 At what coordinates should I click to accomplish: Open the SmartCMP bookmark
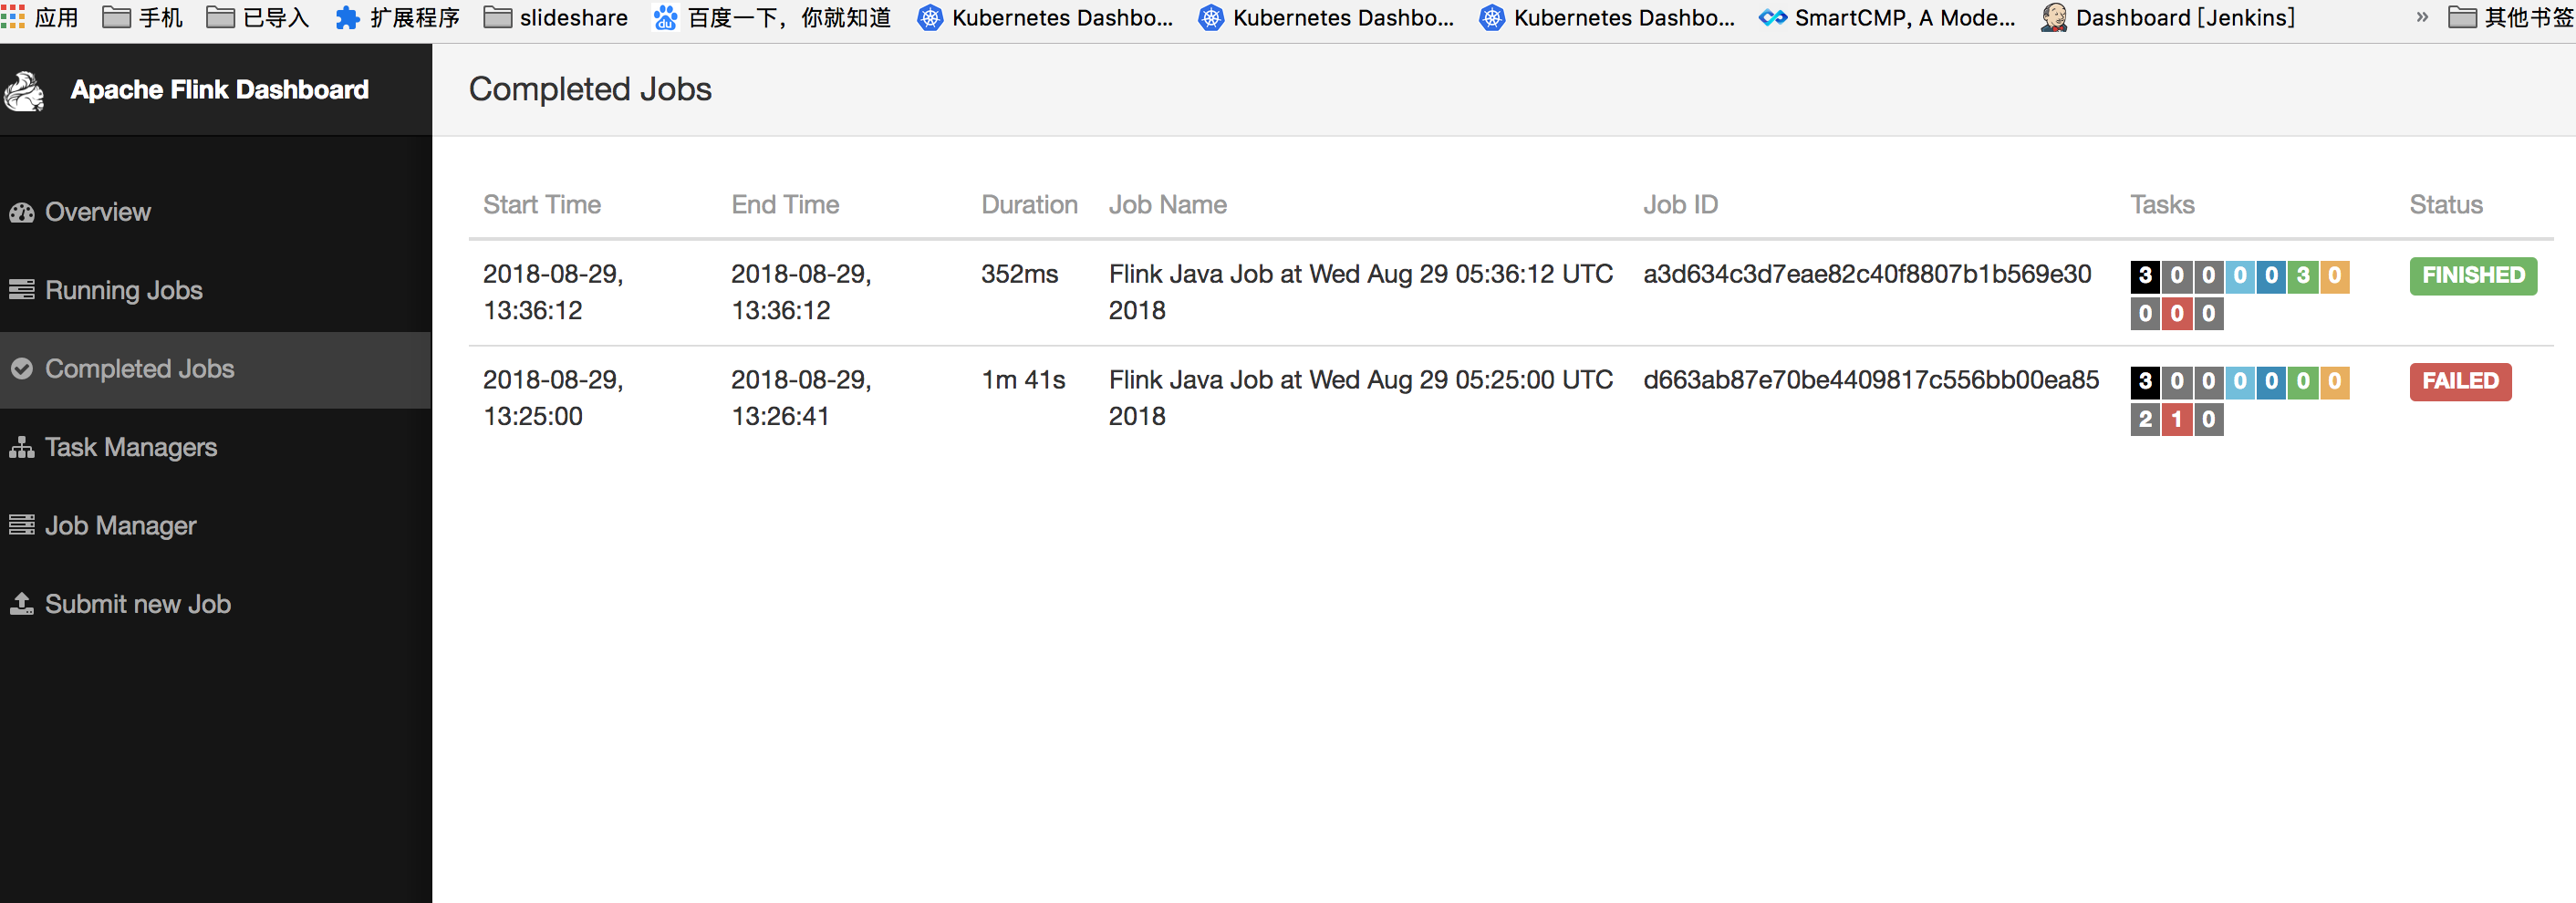click(x=1887, y=17)
